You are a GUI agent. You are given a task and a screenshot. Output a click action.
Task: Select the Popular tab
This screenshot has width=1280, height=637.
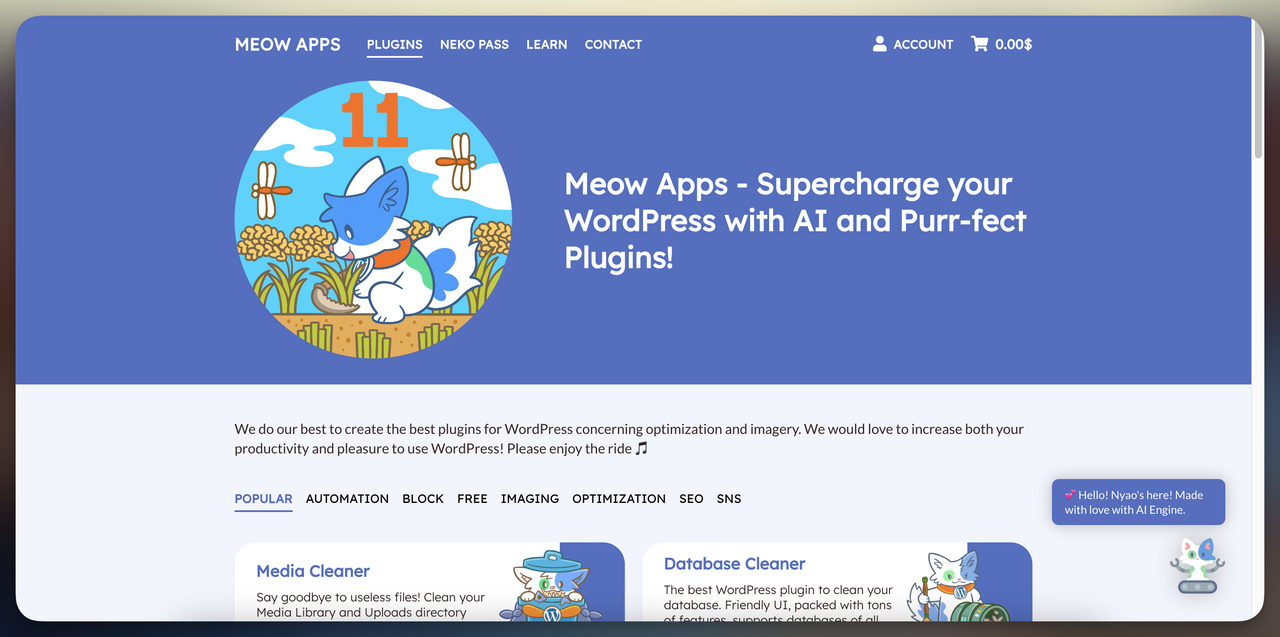[264, 498]
